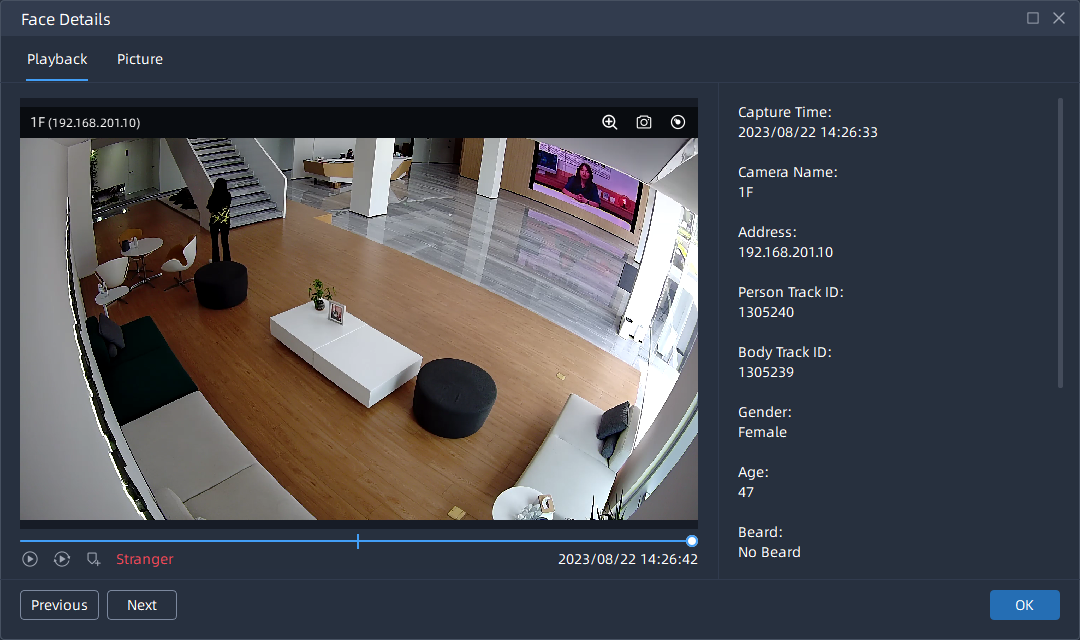The image size is (1080, 640).
Task: Click the circular pointer icon above the video
Action: tap(678, 122)
